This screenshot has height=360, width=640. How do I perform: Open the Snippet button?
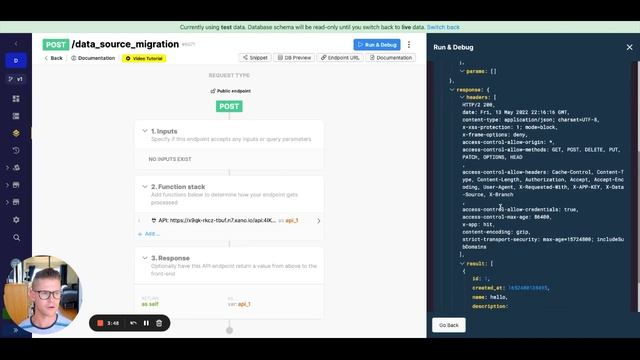click(255, 58)
